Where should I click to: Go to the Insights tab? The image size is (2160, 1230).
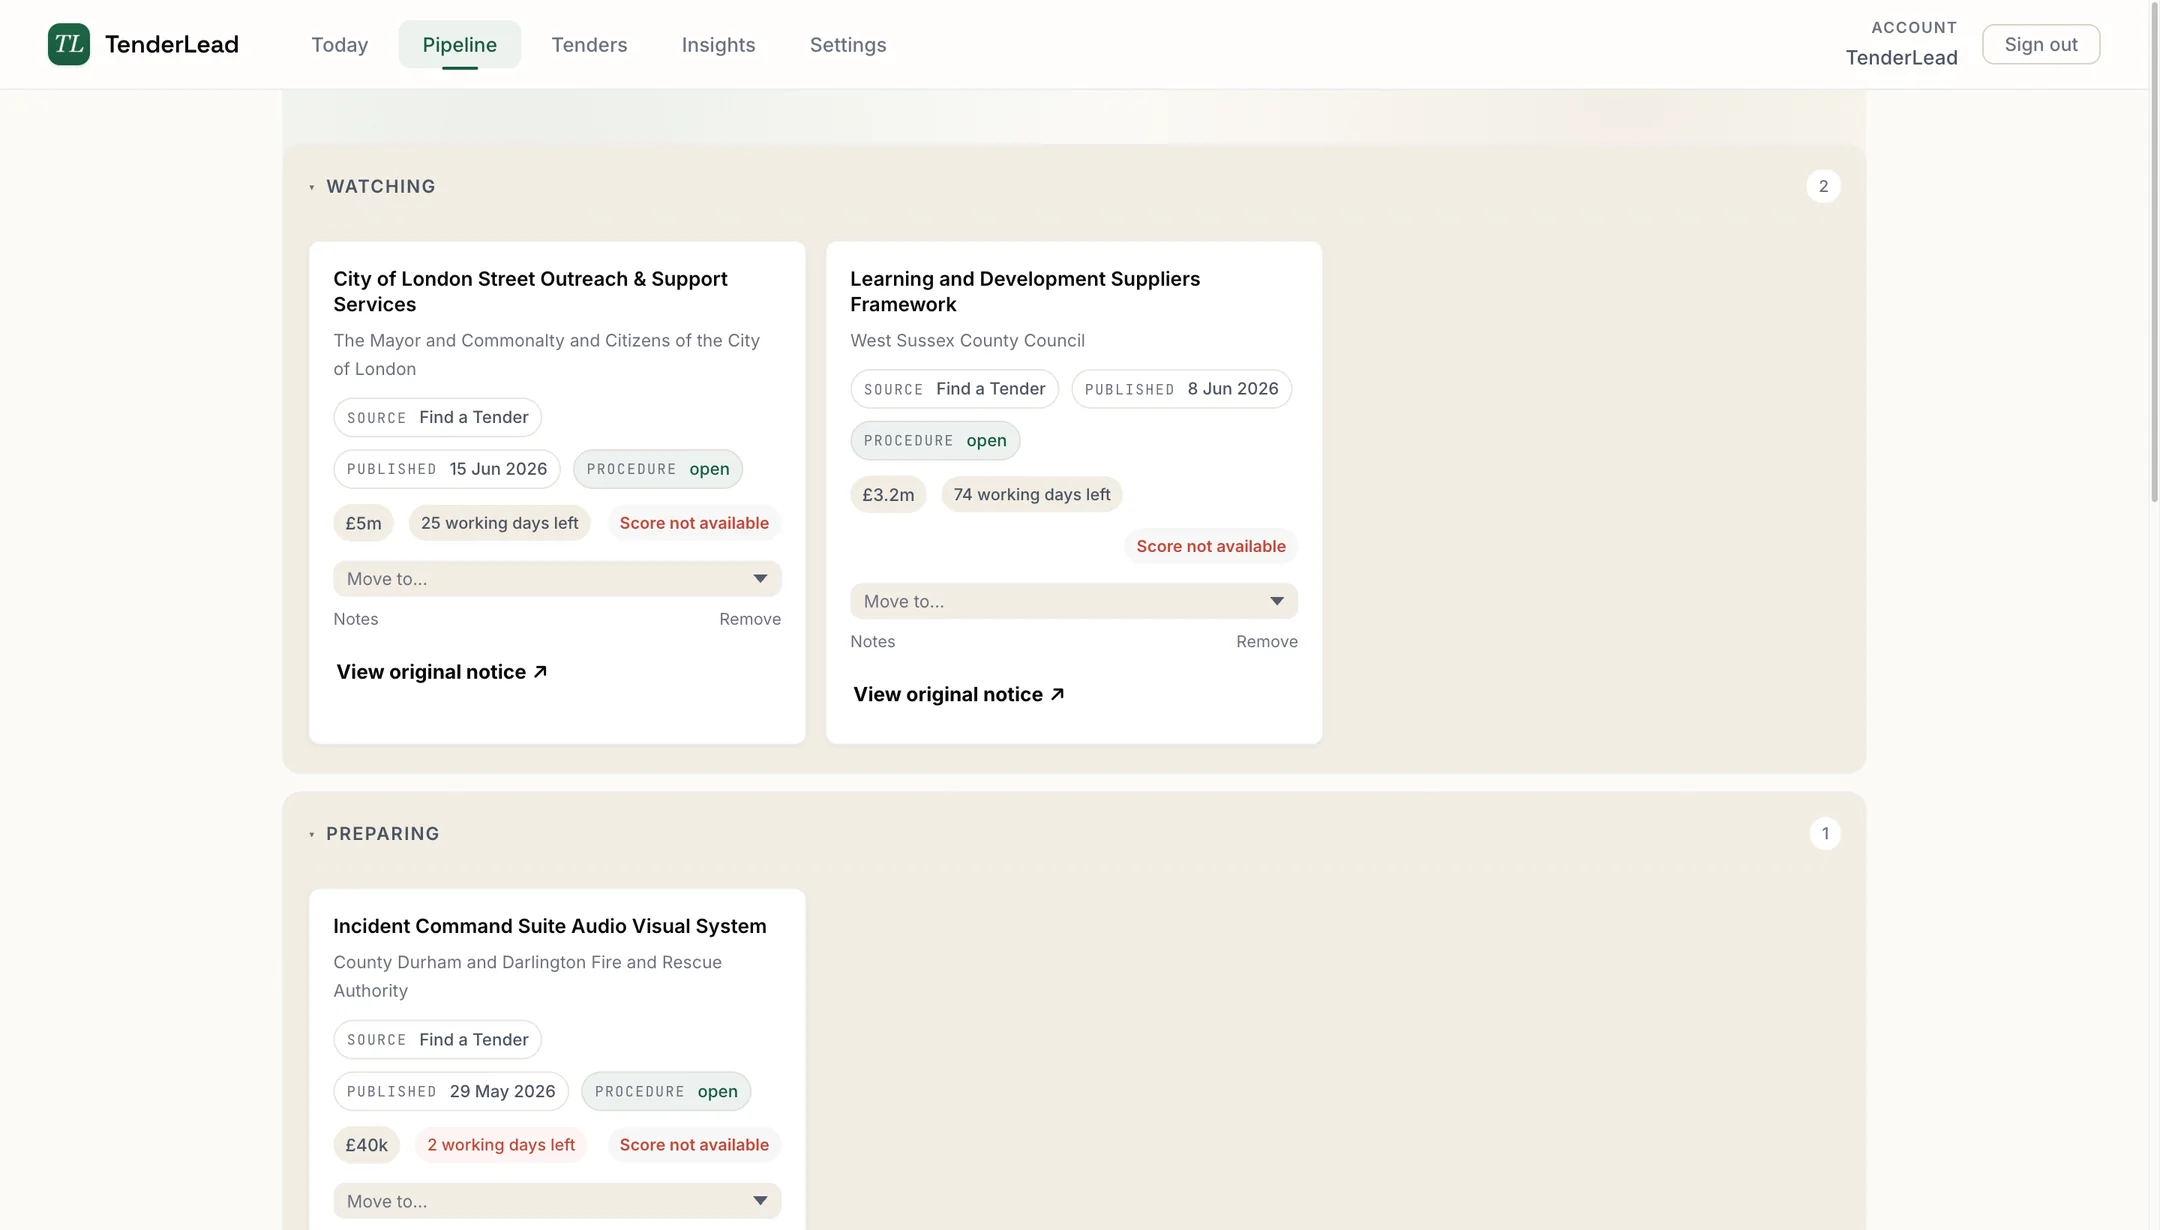(x=718, y=44)
